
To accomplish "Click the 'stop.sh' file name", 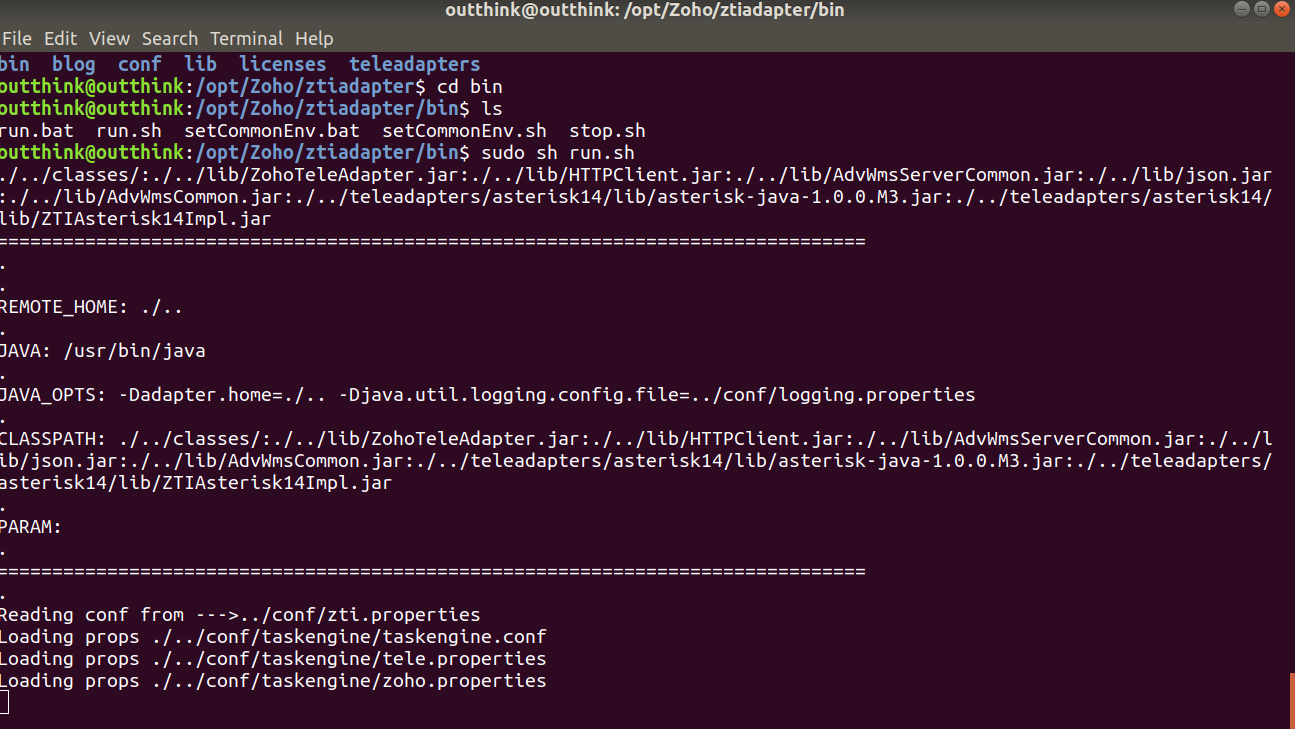I will pos(607,130).
